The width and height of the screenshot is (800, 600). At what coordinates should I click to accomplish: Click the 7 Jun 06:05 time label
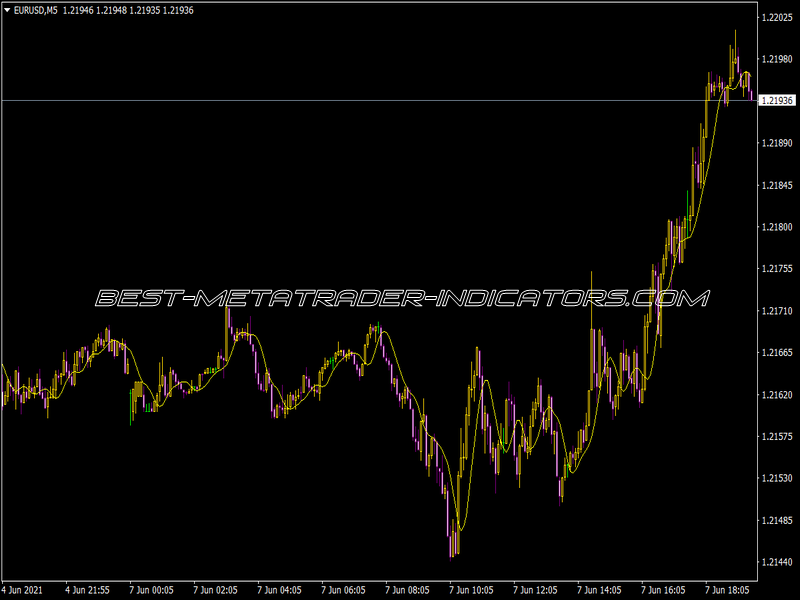(x=343, y=590)
